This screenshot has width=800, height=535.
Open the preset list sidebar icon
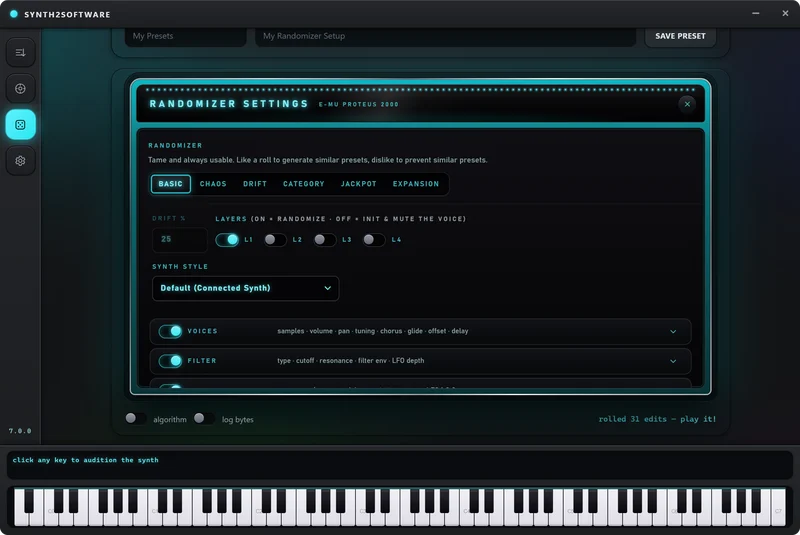(x=20, y=53)
